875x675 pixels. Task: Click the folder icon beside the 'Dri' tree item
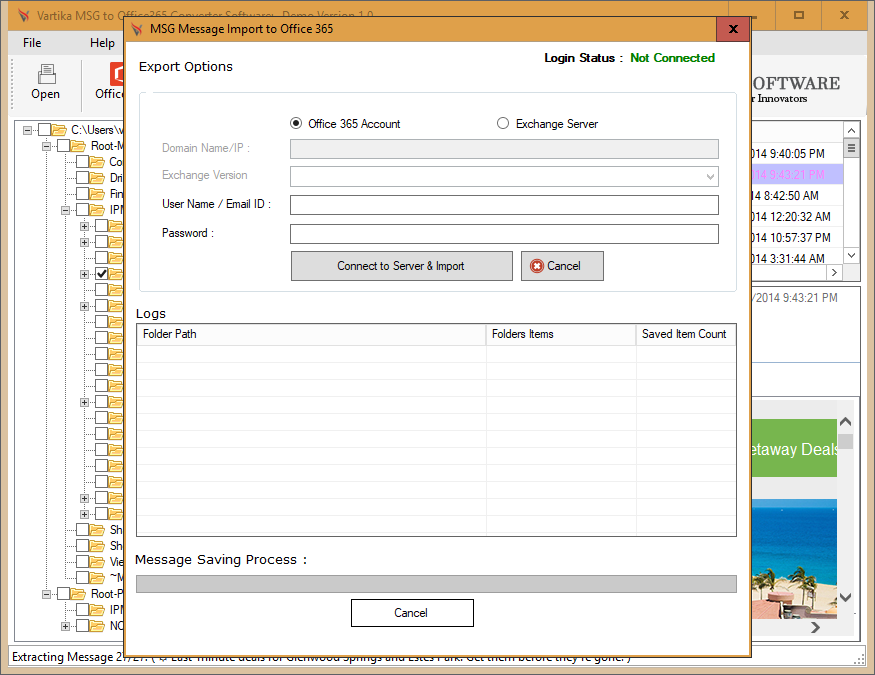click(x=97, y=178)
